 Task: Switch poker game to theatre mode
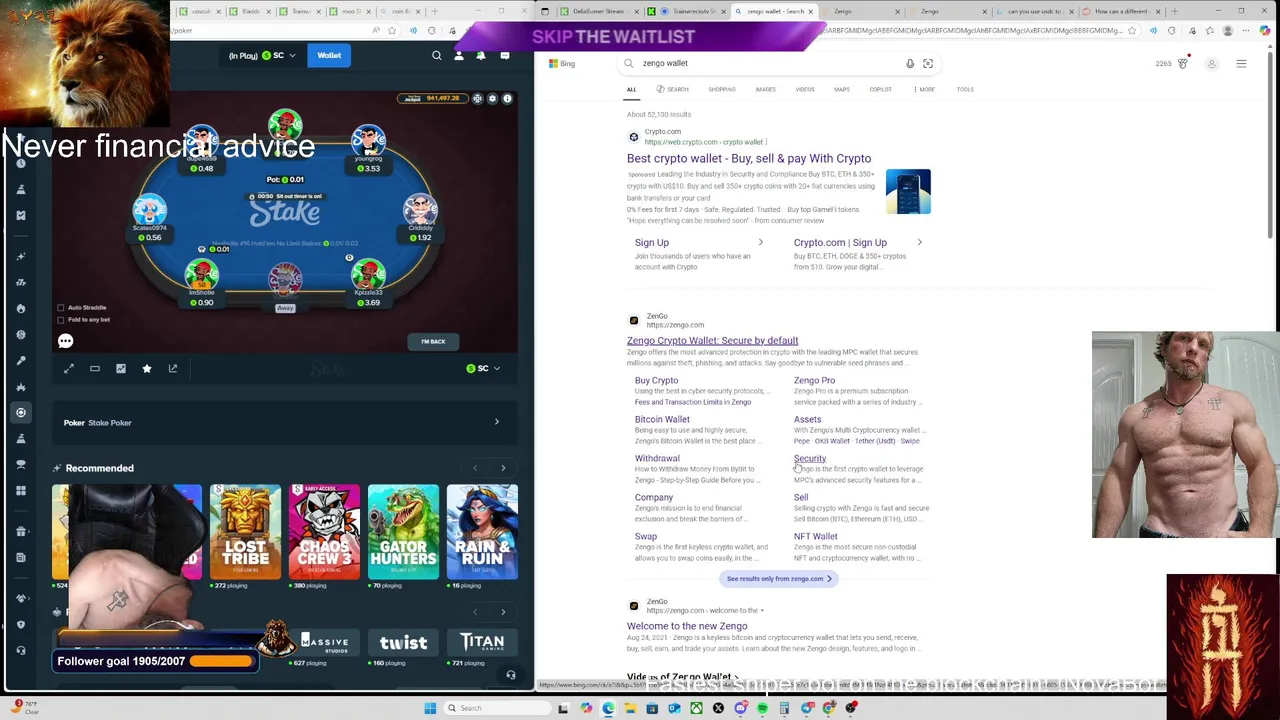[95, 369]
